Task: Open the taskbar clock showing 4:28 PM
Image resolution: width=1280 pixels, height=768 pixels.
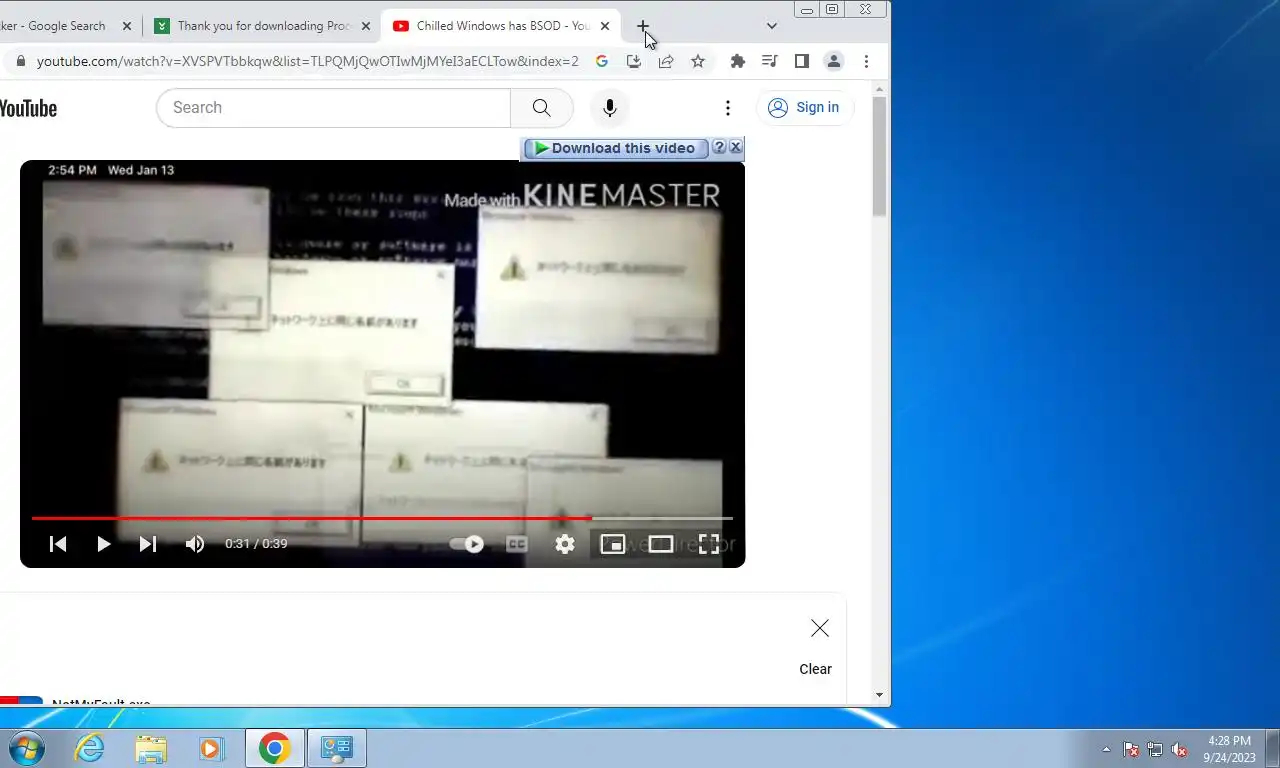Action: tap(1229, 749)
